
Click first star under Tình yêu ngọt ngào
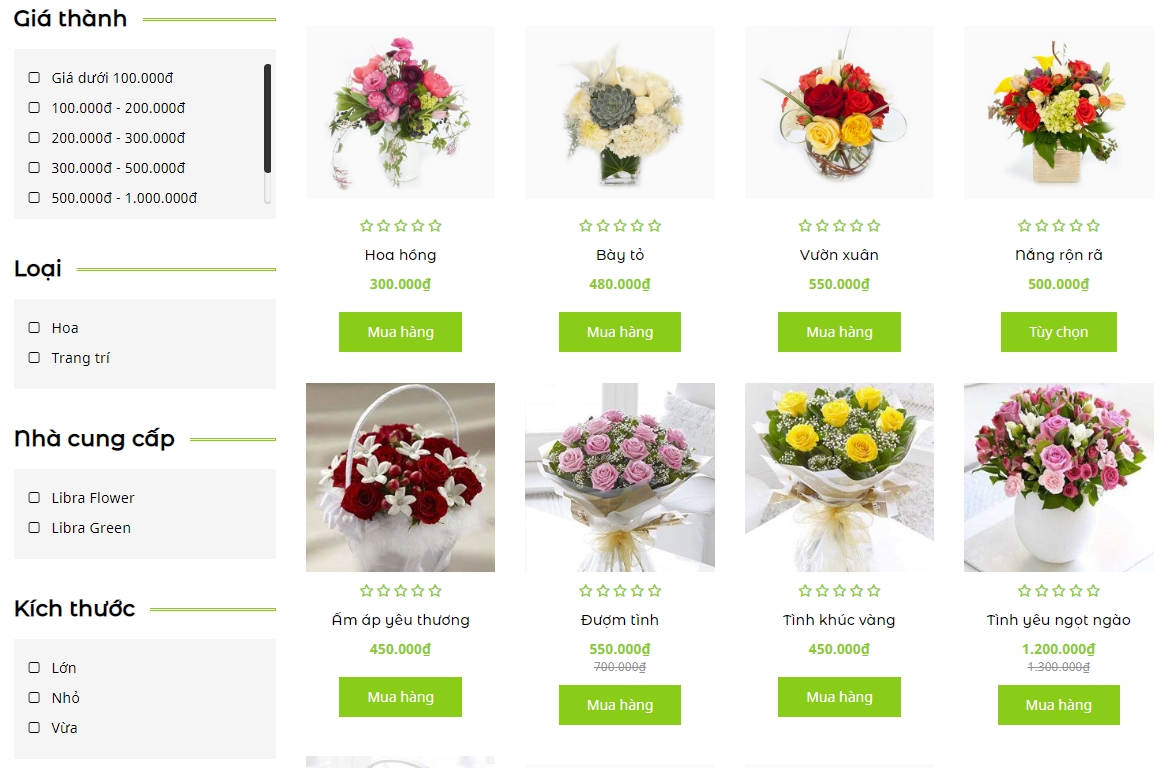click(1024, 590)
